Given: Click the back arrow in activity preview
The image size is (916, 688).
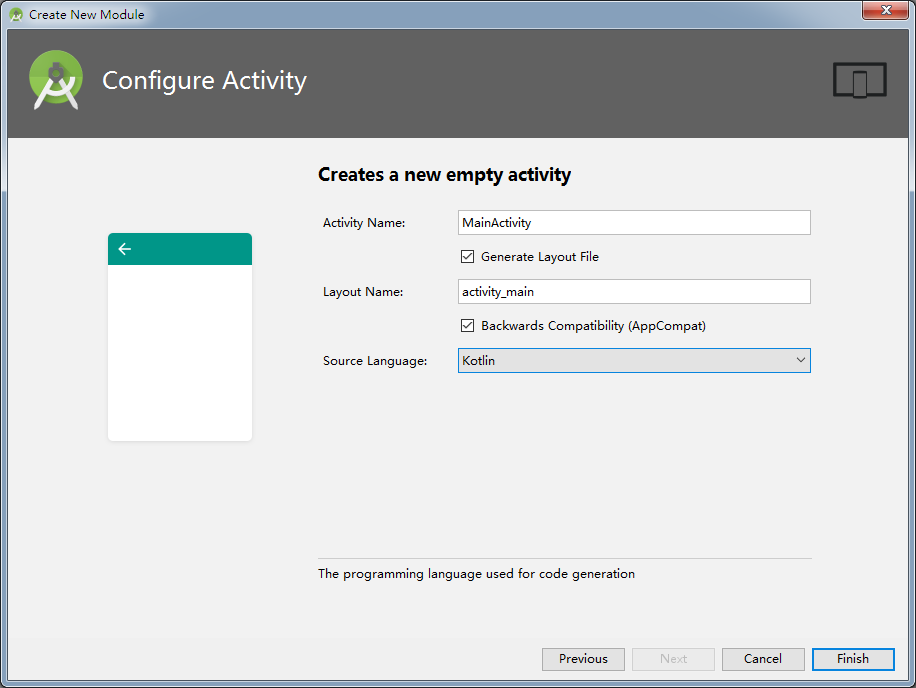Looking at the screenshot, I should pos(124,249).
